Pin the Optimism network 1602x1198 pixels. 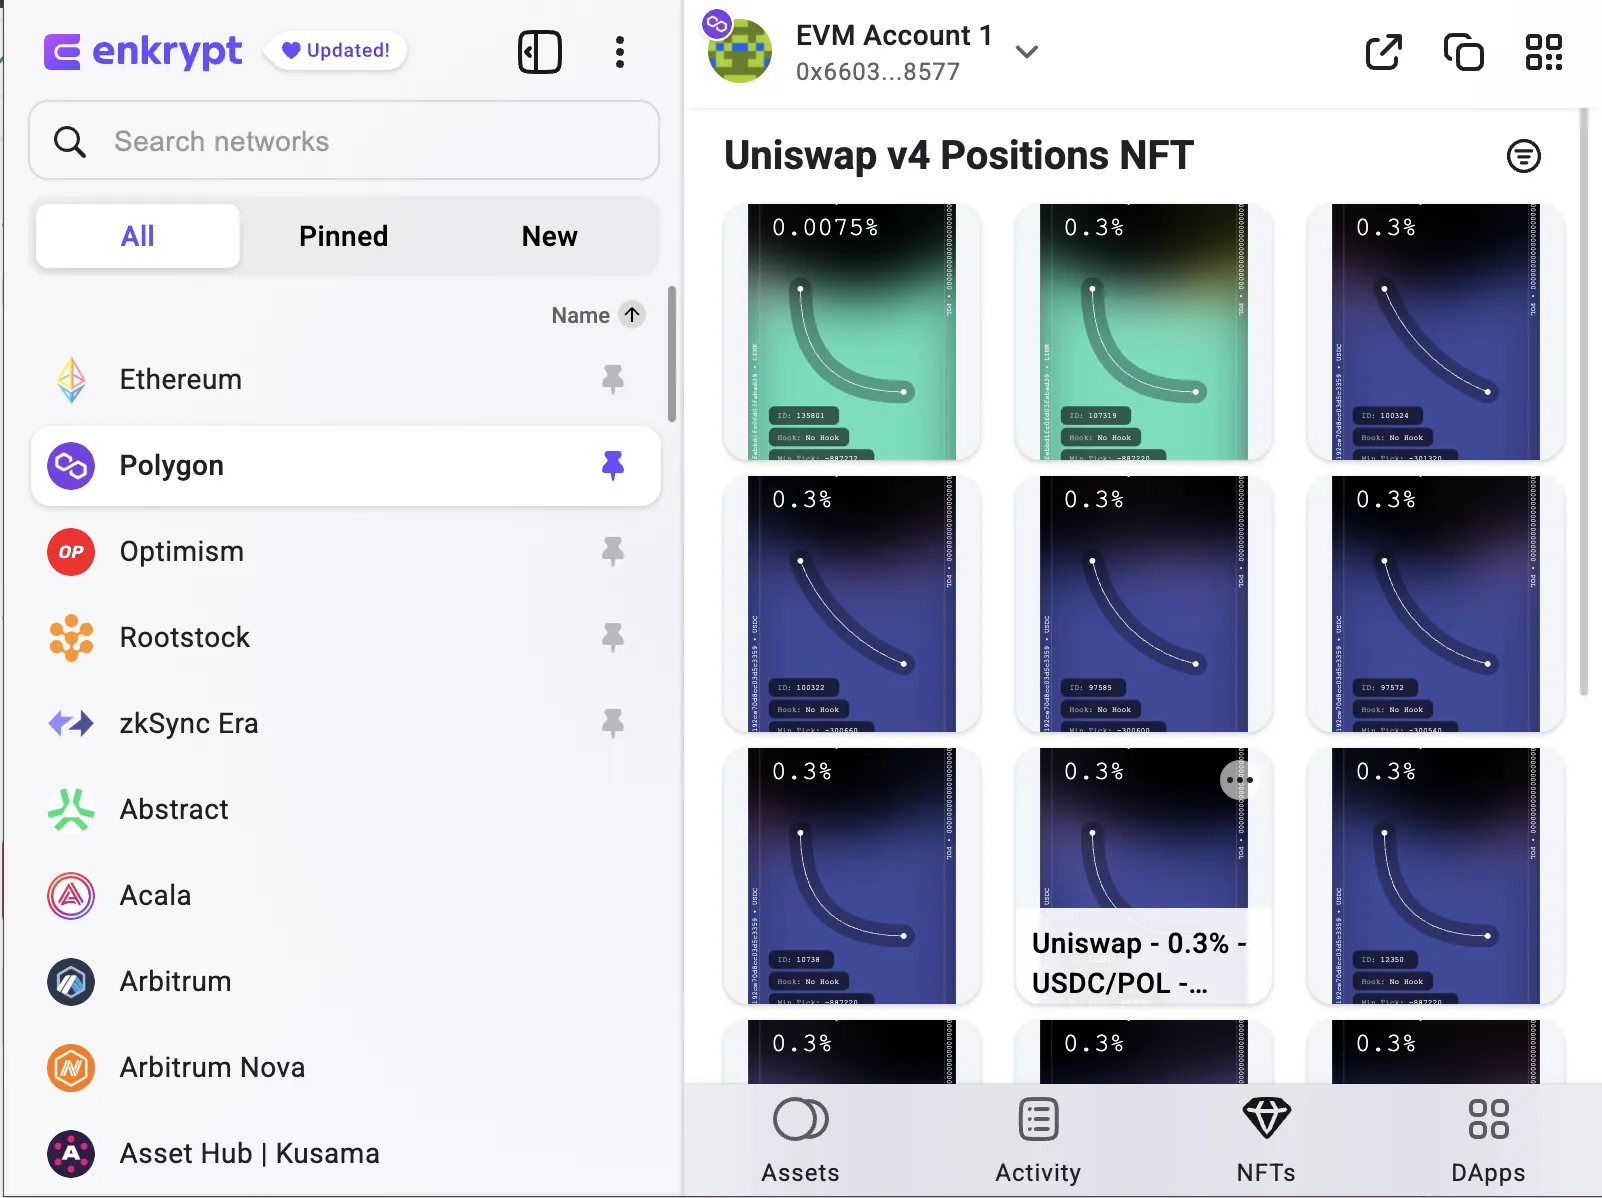[613, 551]
